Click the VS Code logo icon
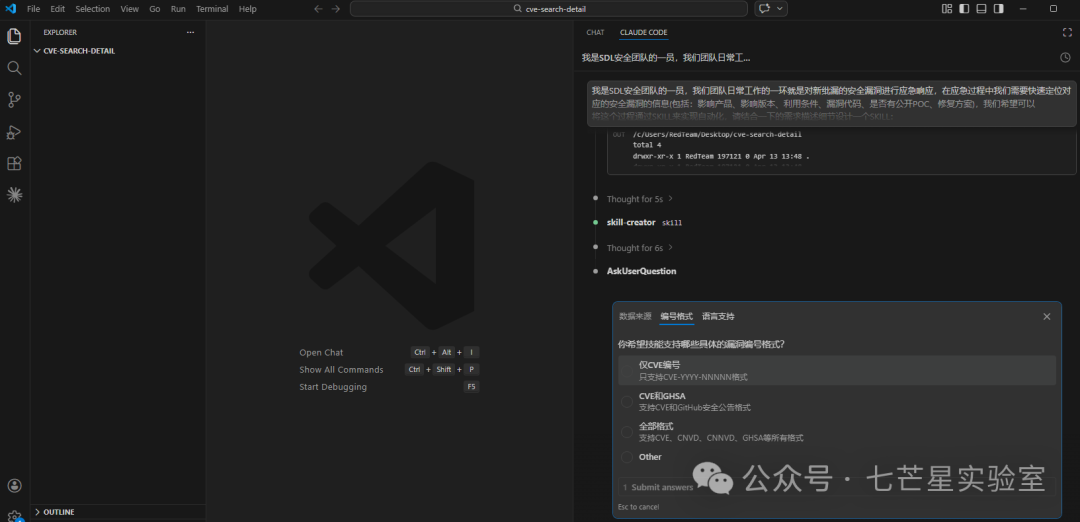This screenshot has height=522, width=1080. click(x=10, y=9)
